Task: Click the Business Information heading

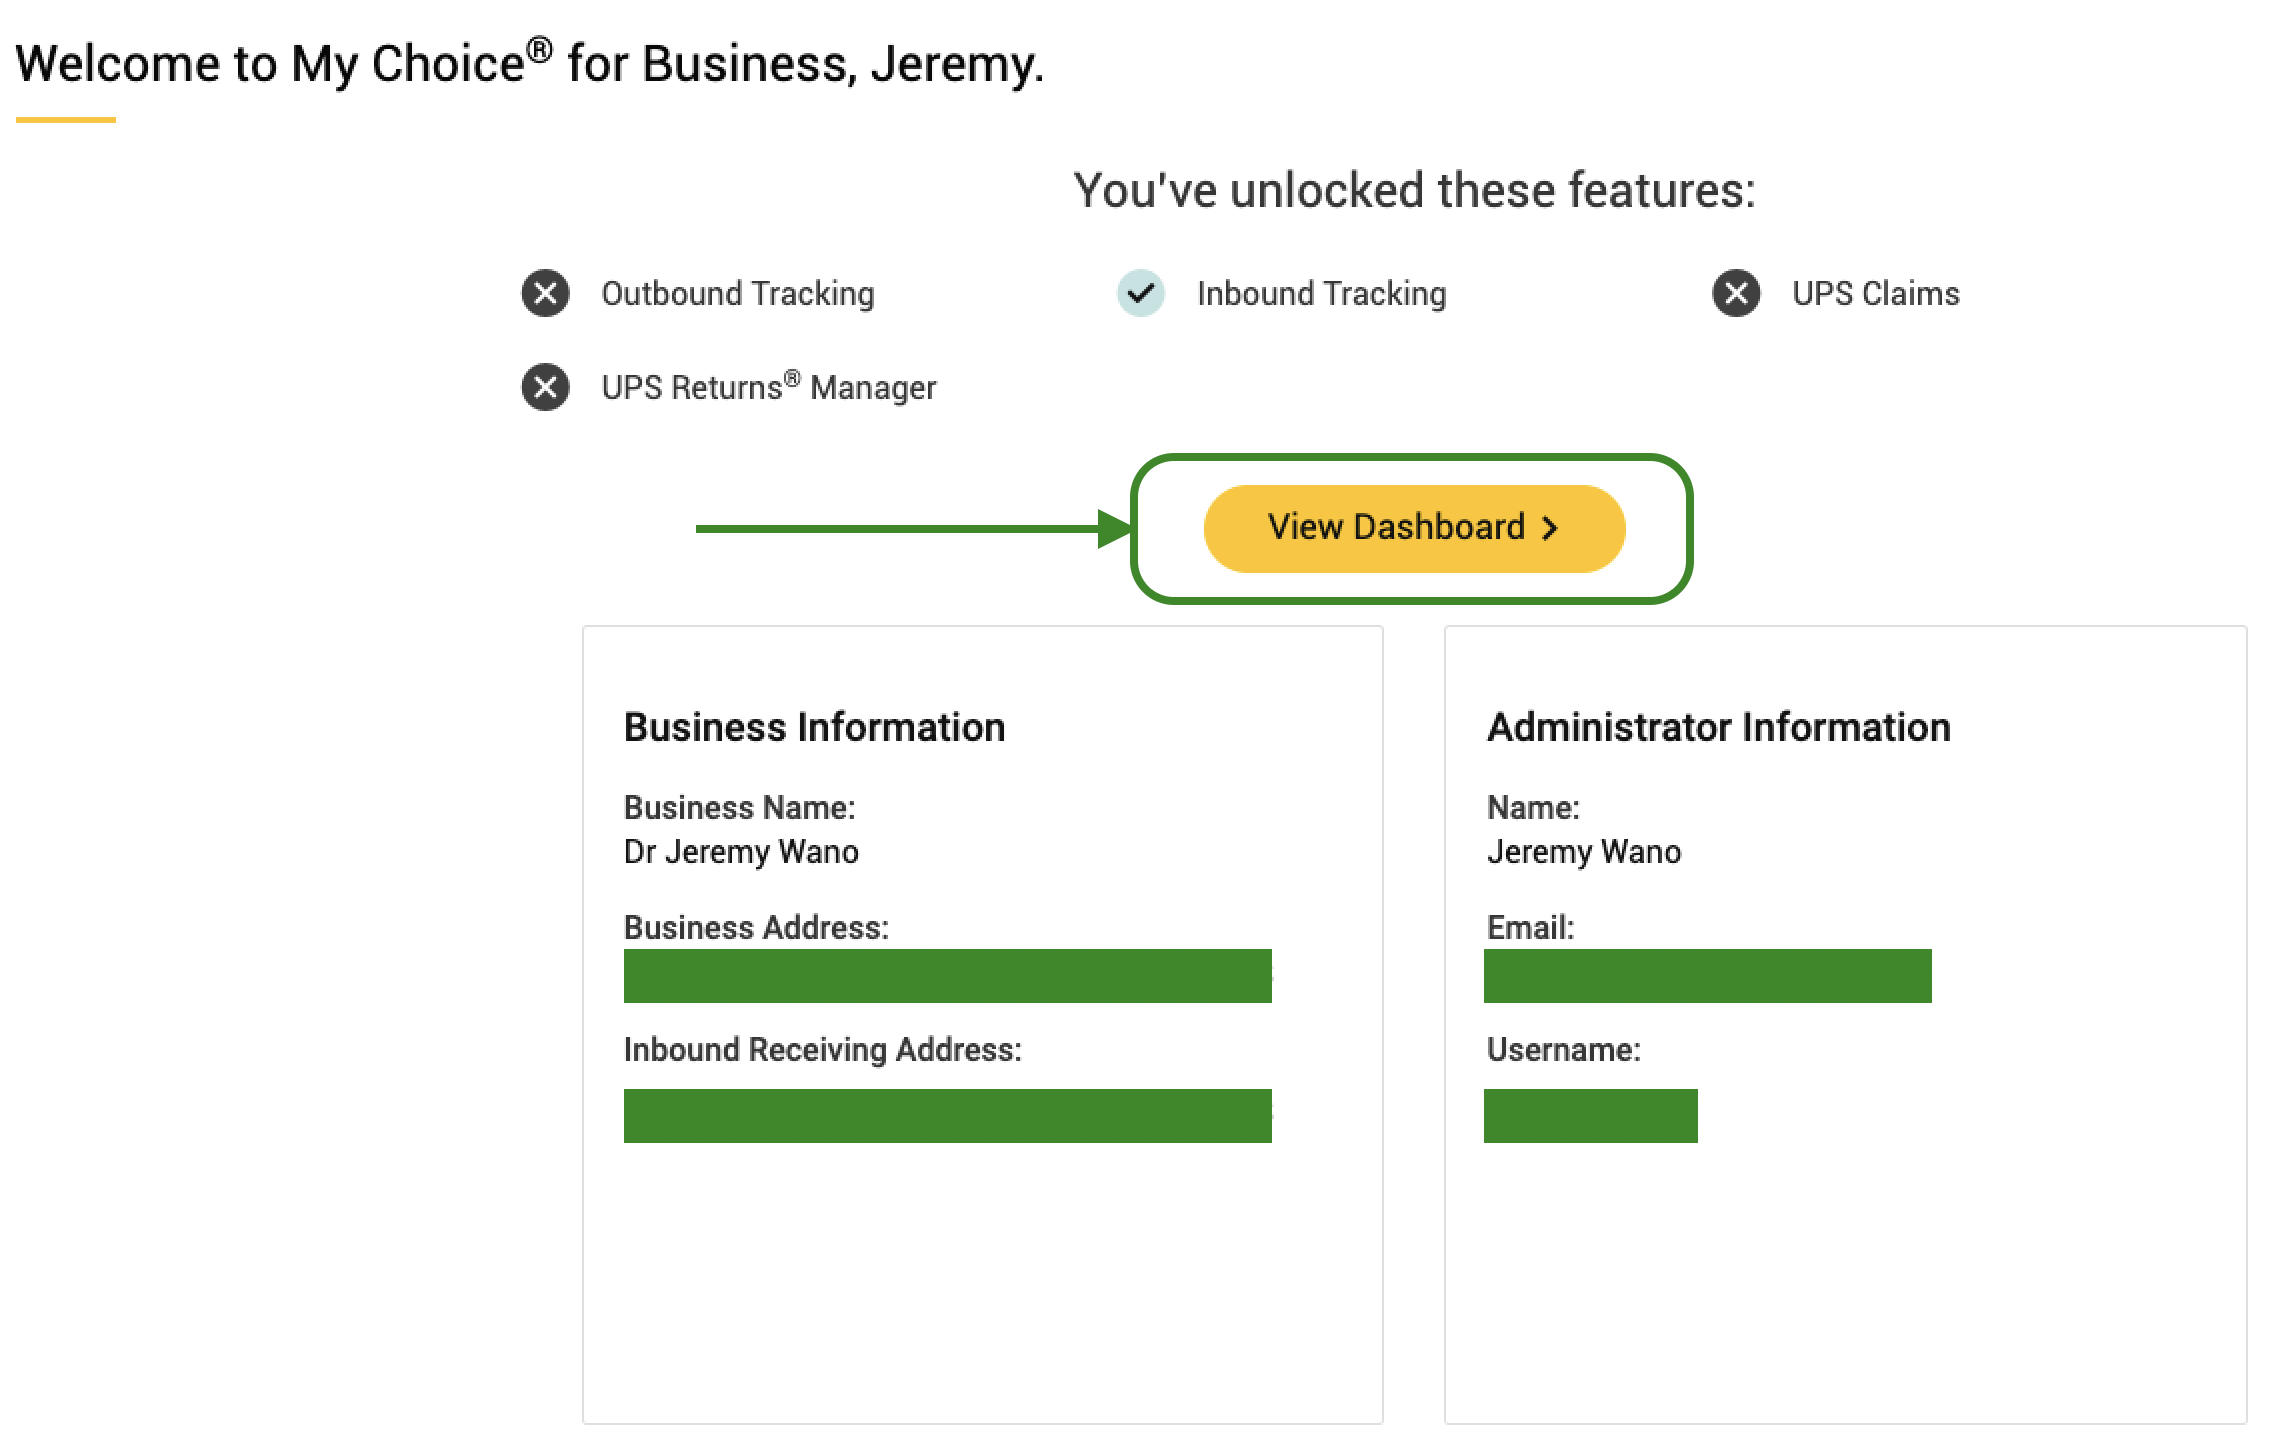Action: point(814,727)
